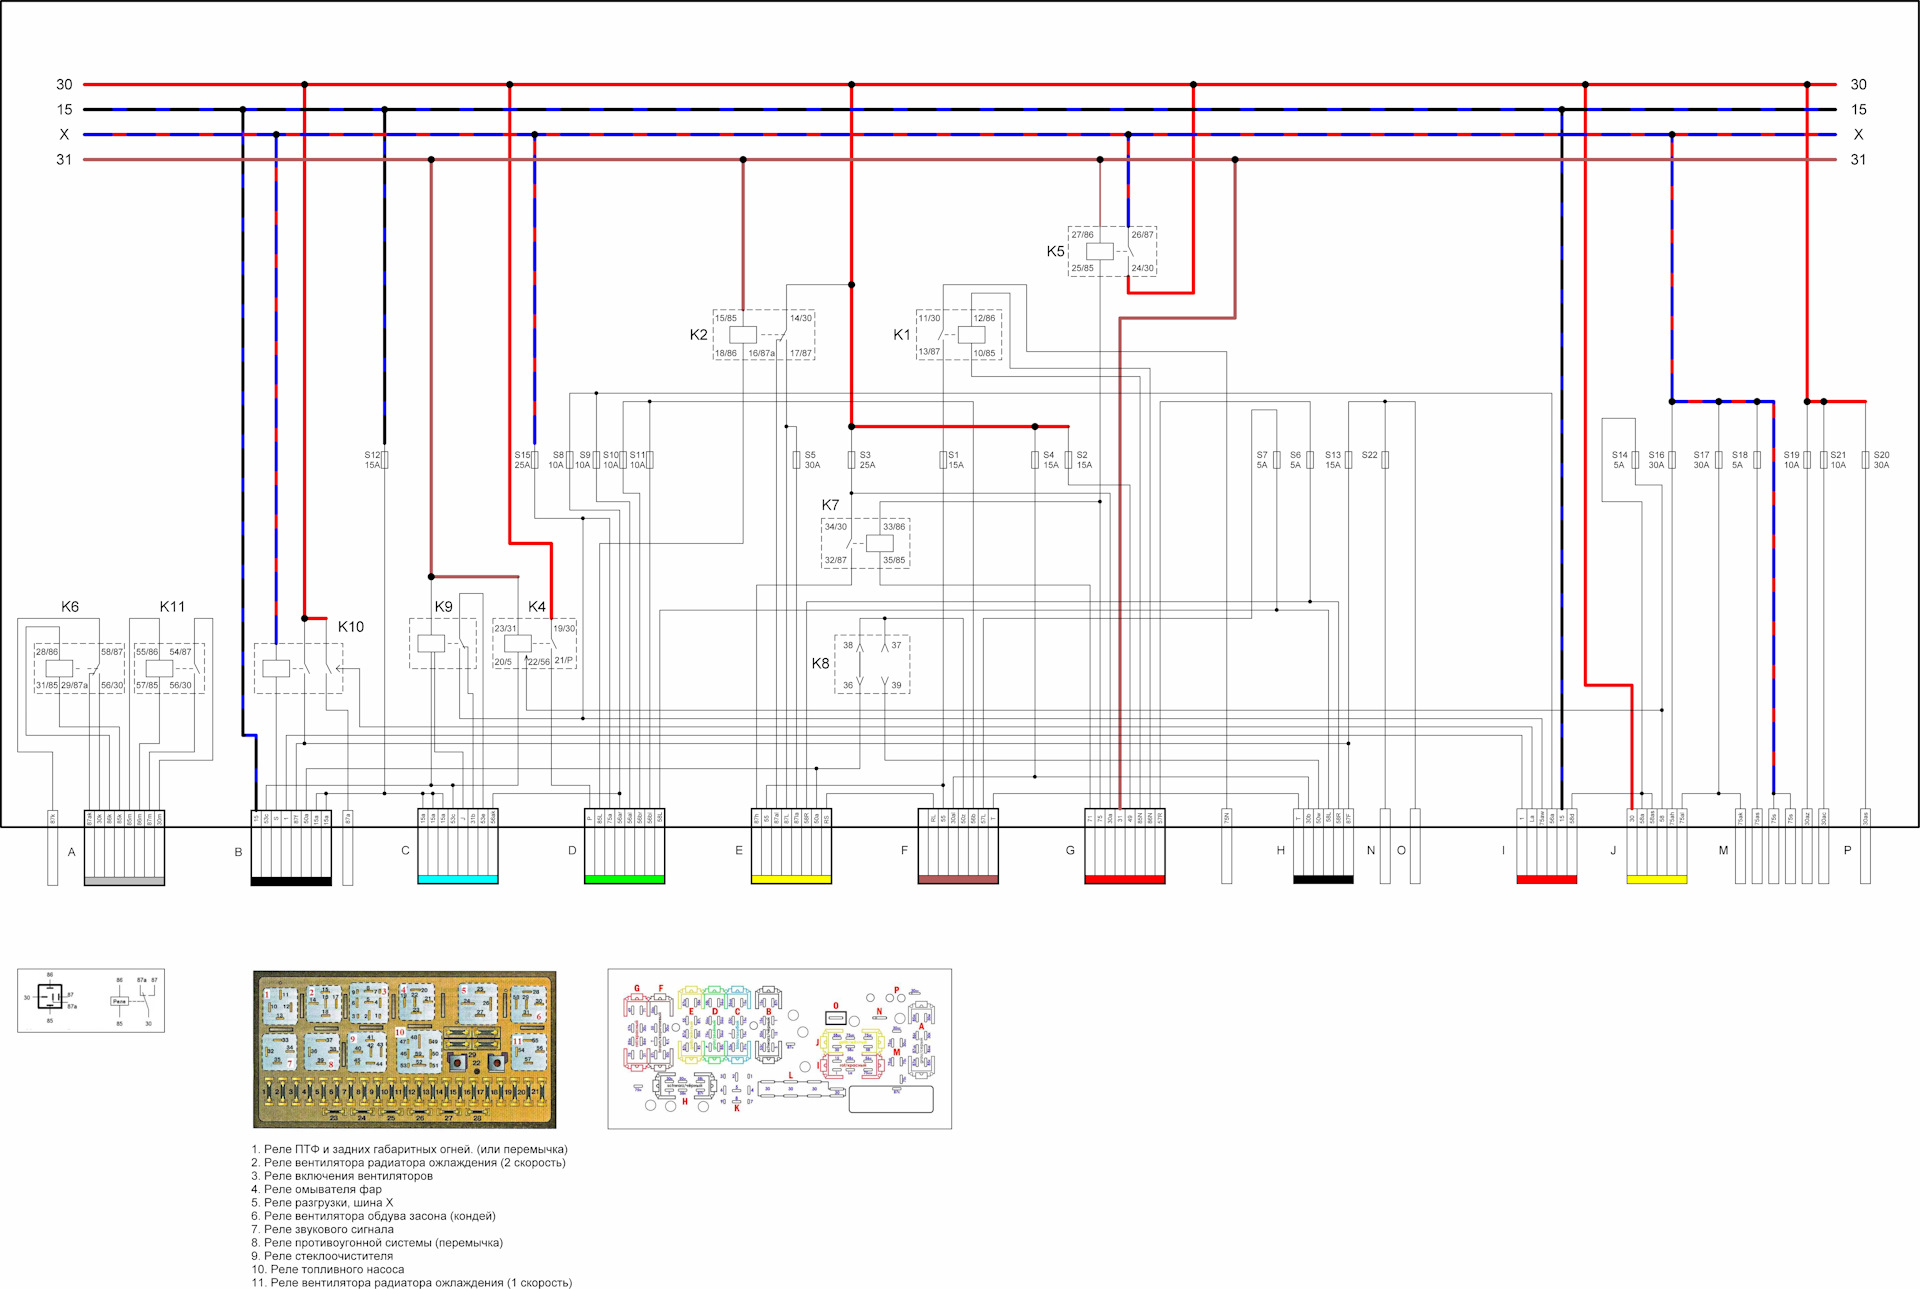
Task: Open the fuse box photo thumbnail
Action: pos(405,1049)
